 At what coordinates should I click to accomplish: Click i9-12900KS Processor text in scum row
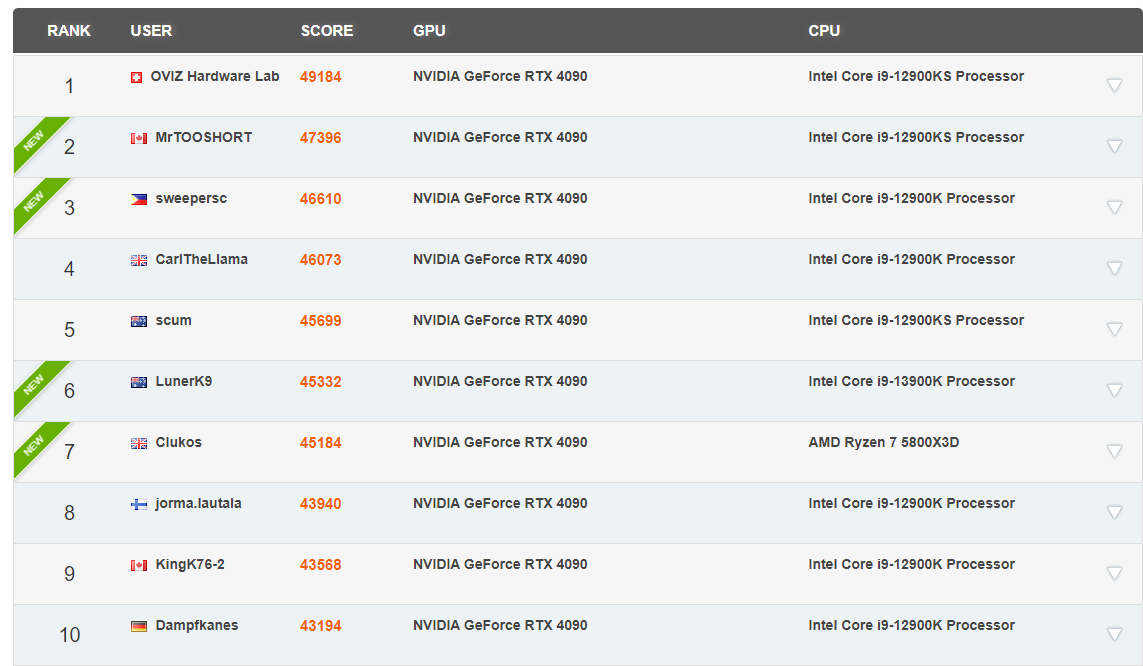pos(916,321)
